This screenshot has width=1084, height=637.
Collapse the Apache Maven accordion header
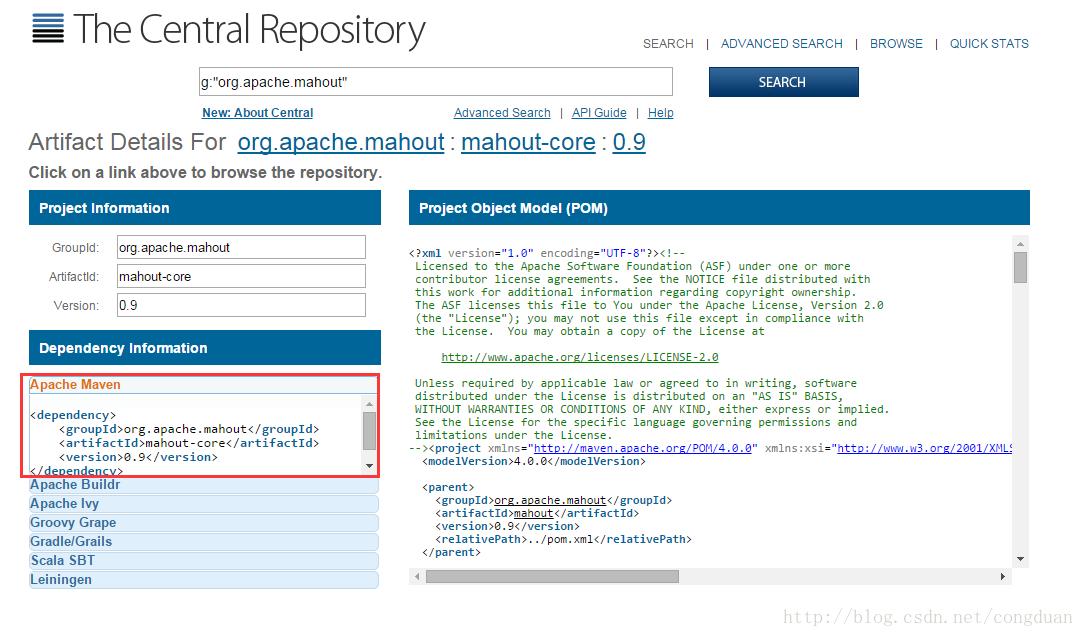203,385
